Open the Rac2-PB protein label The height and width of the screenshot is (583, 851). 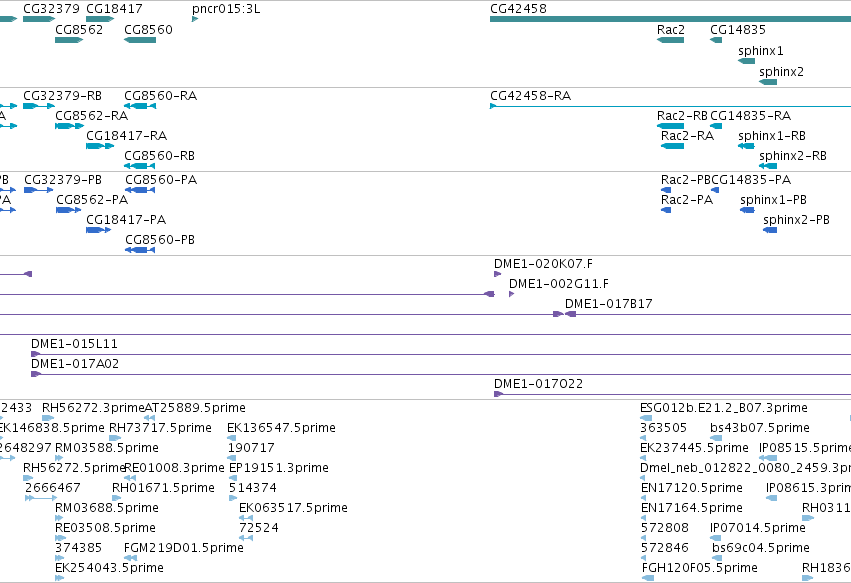click(x=685, y=180)
